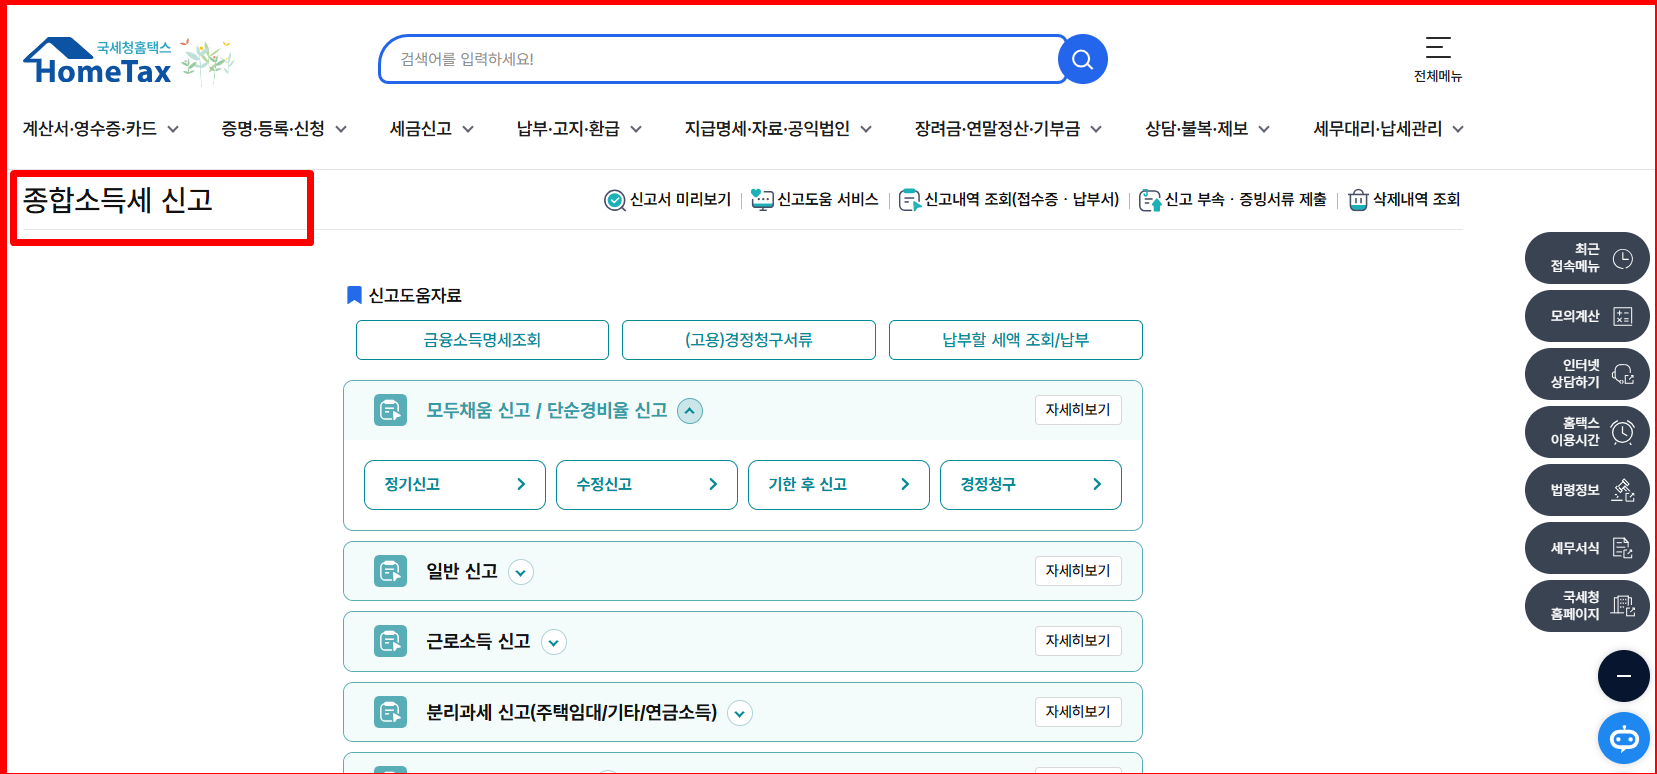Open the 신고도움 서비스 link
1657x774 pixels.
coord(815,200)
